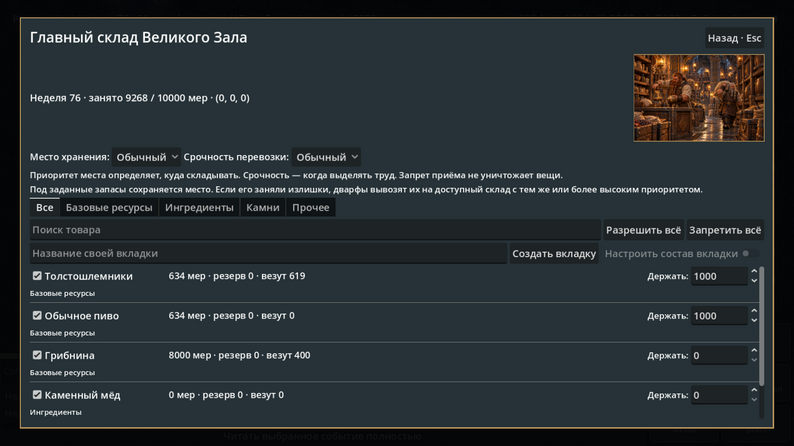Toggle the Настроить состав вкладки switch
794x446 pixels.
coord(750,254)
